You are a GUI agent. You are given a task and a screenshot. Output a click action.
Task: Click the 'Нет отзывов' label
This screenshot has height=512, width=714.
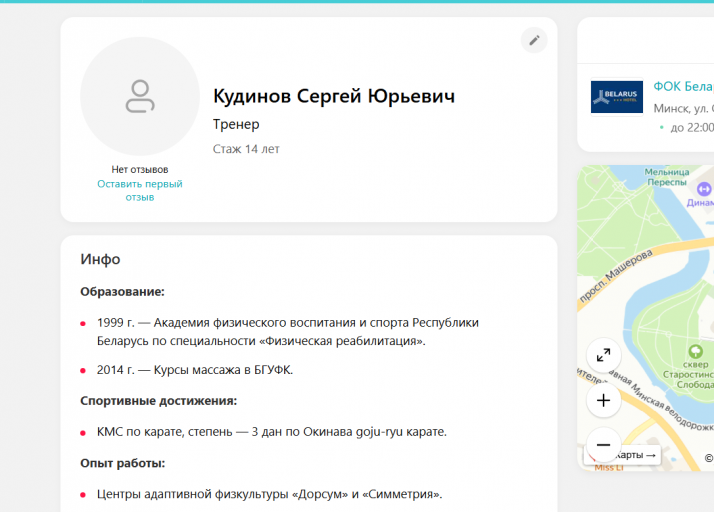140,169
